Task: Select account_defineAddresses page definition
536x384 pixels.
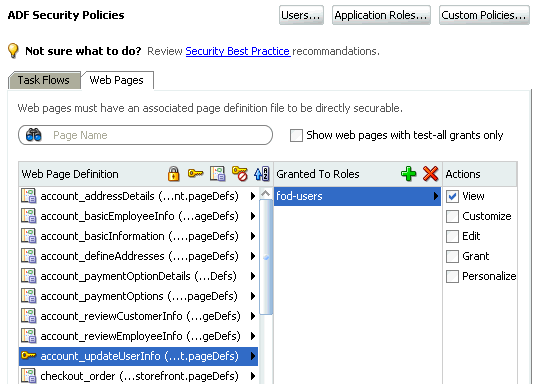Action: click(138, 256)
